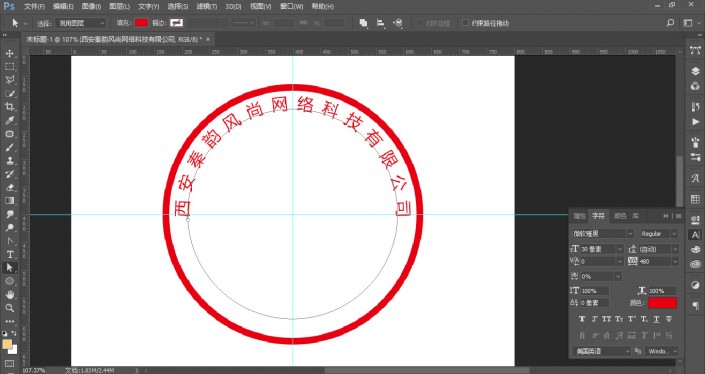Select the Healing Brush tool
705x374 pixels.
[x=9, y=134]
